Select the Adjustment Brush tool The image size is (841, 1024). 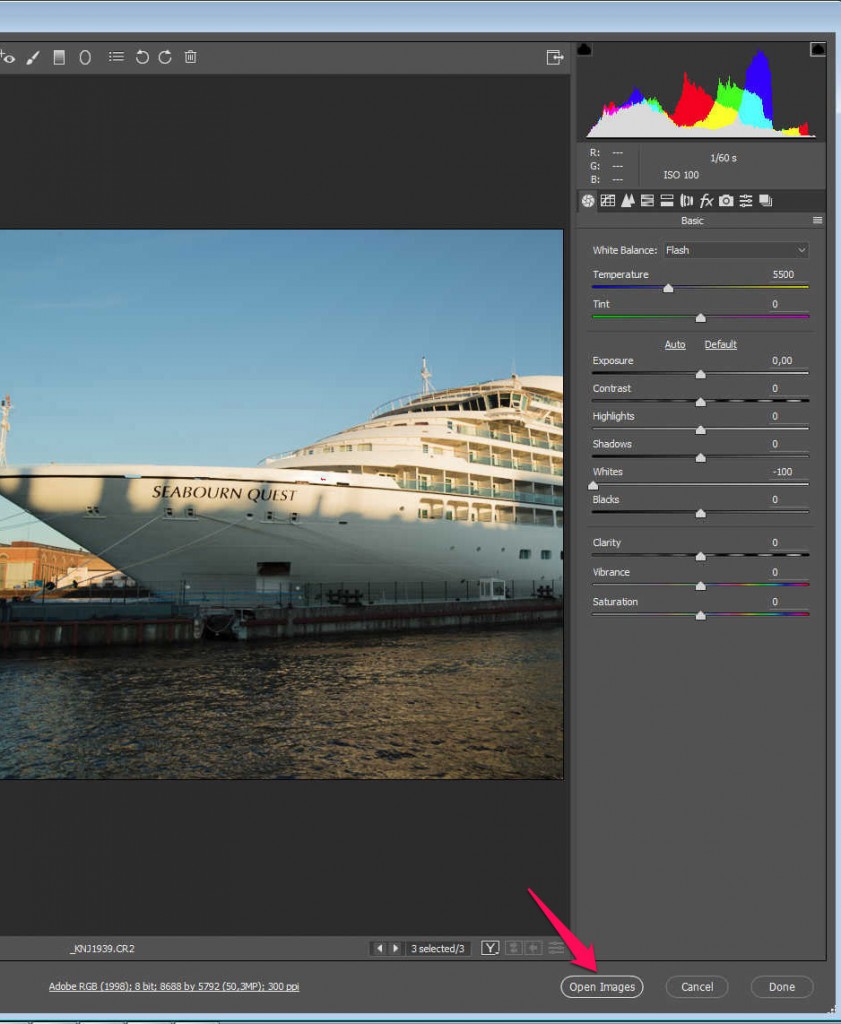33,58
